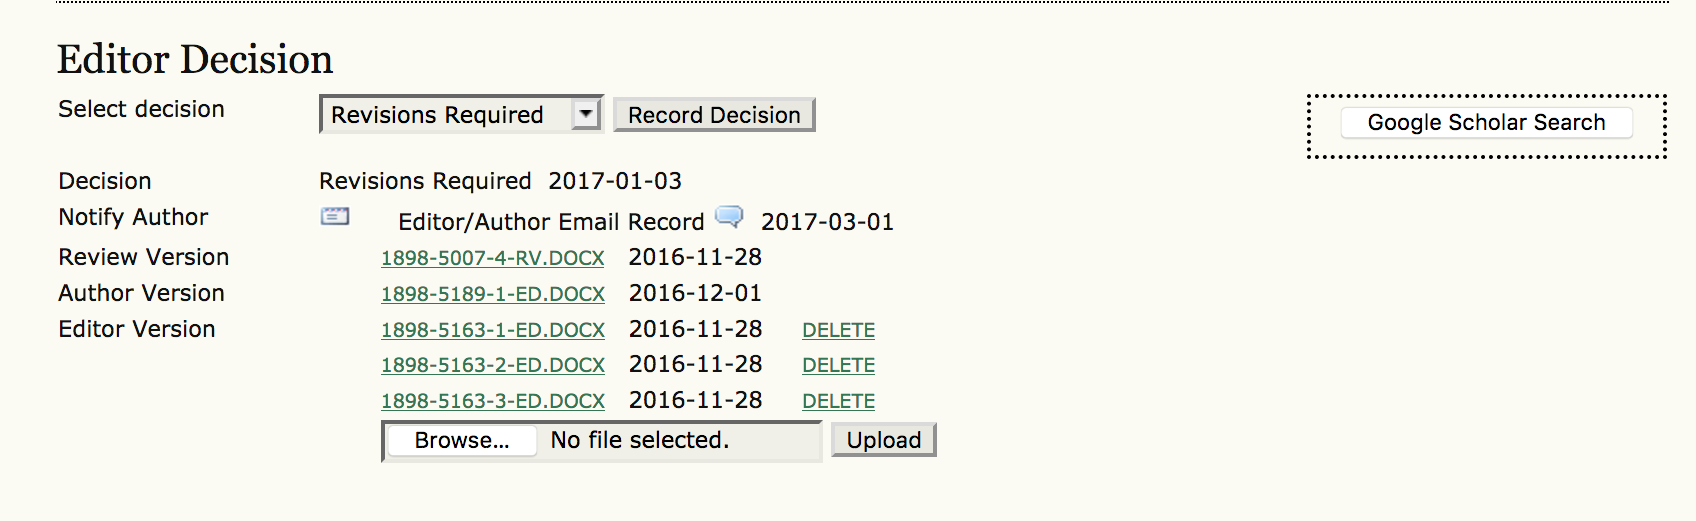Viewport: 1696px width, 521px height.
Task: Open the Editor/Author Email Record comment bubble
Action: [729, 217]
